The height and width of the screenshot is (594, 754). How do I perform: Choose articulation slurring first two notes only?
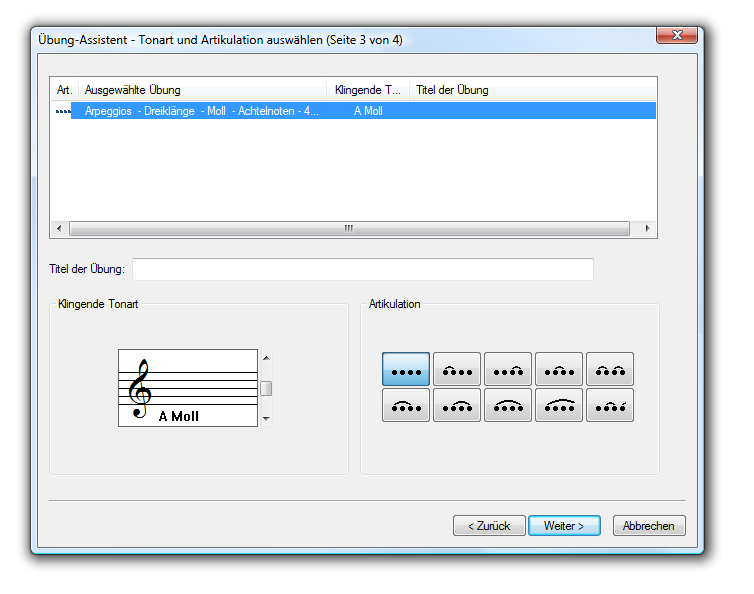click(457, 369)
